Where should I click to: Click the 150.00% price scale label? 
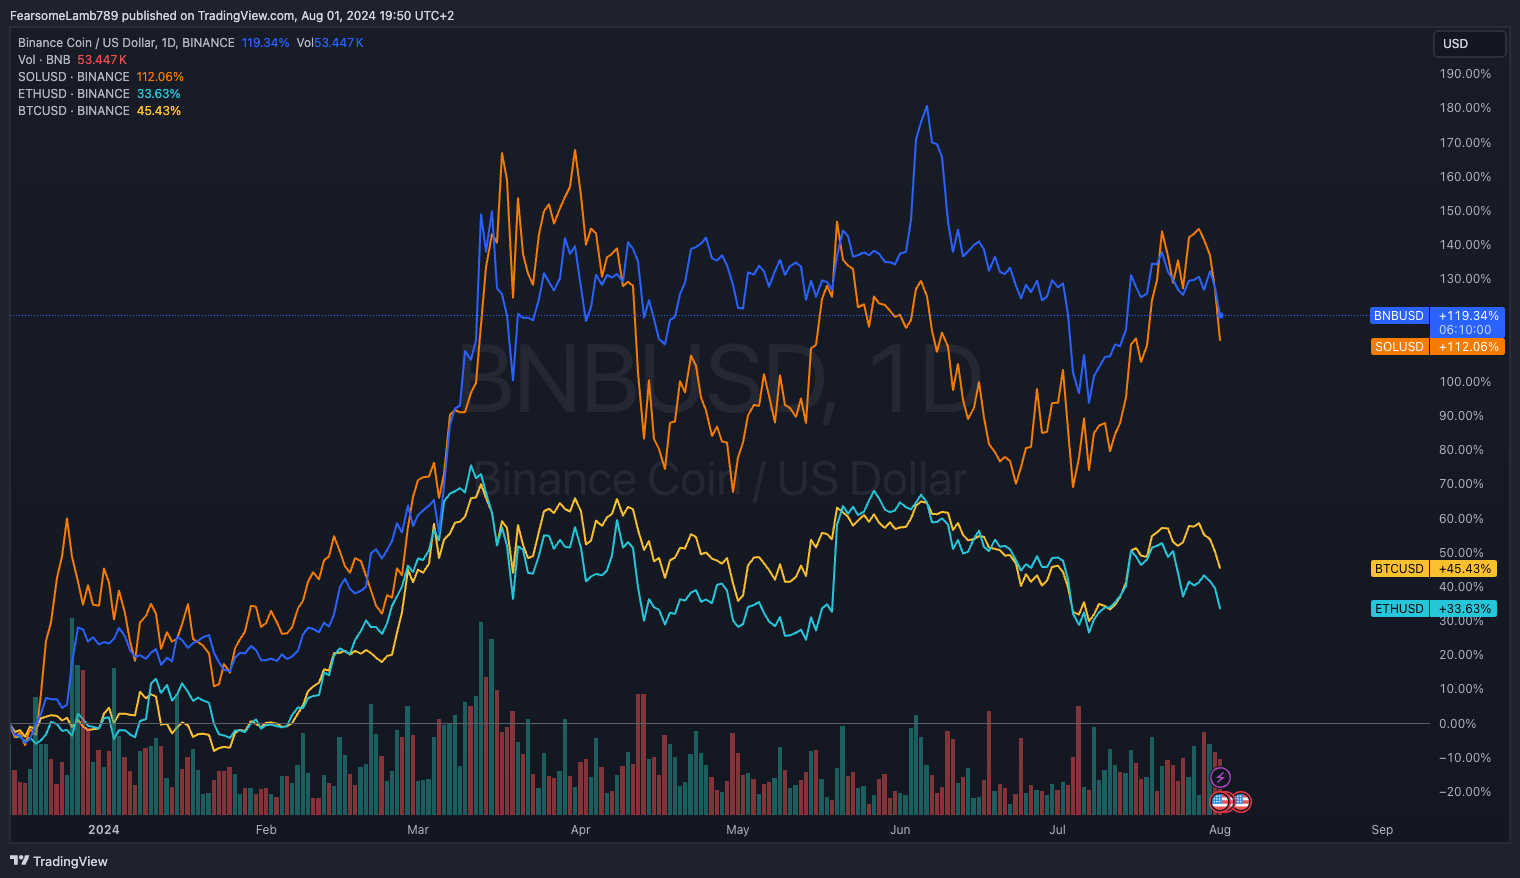[1465, 211]
